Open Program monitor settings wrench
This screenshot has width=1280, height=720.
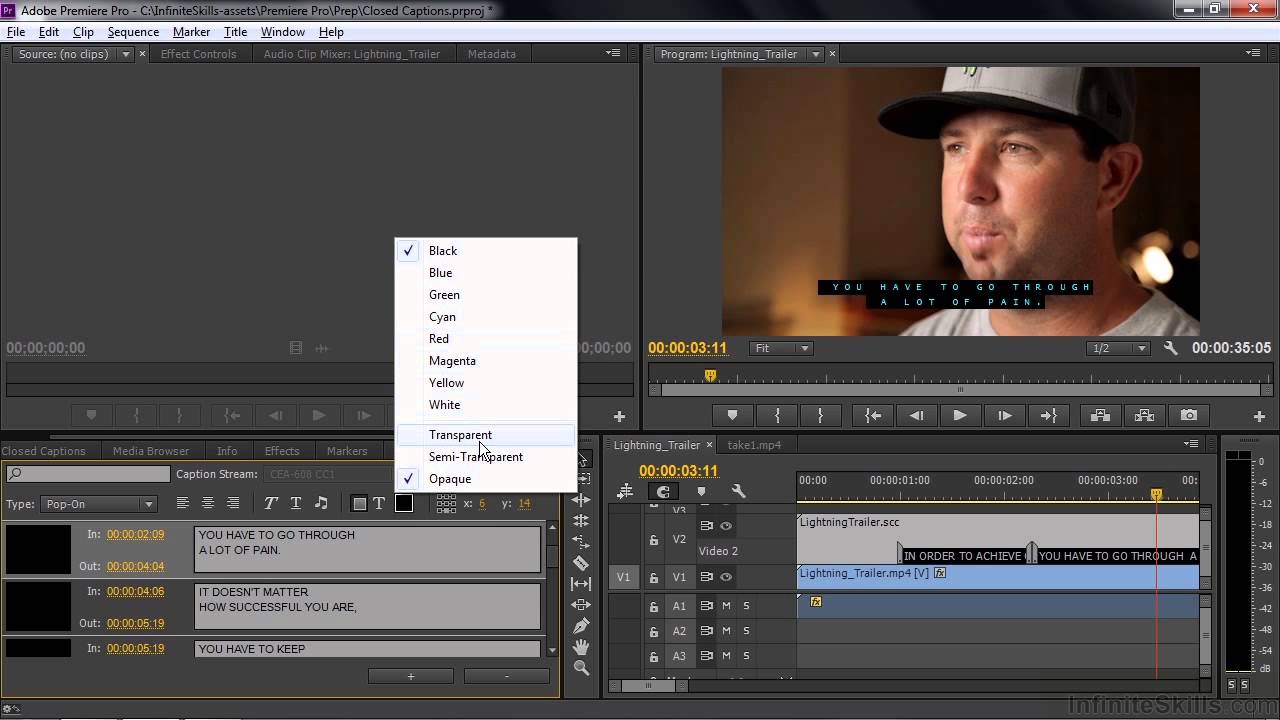[1171, 348]
